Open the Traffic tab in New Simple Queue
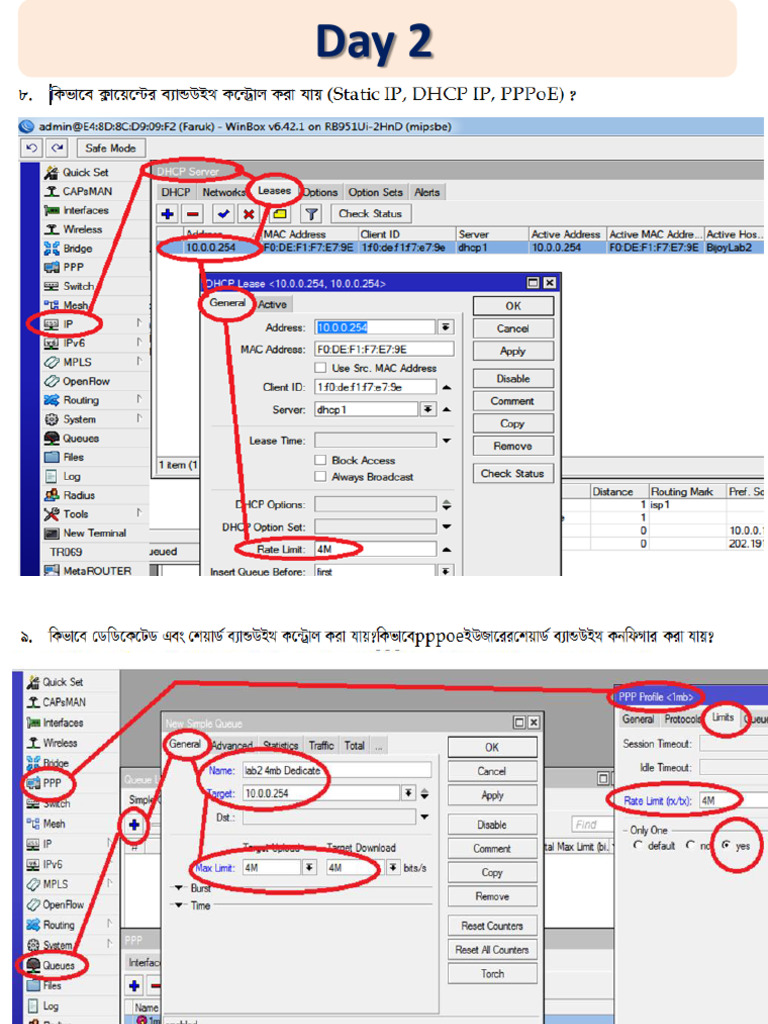The width and height of the screenshot is (768, 1024). click(x=321, y=745)
